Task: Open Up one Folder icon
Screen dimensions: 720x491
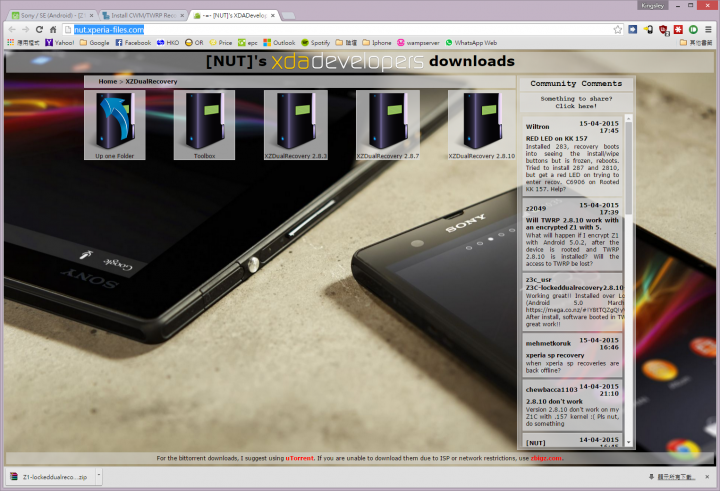Action: tap(115, 125)
